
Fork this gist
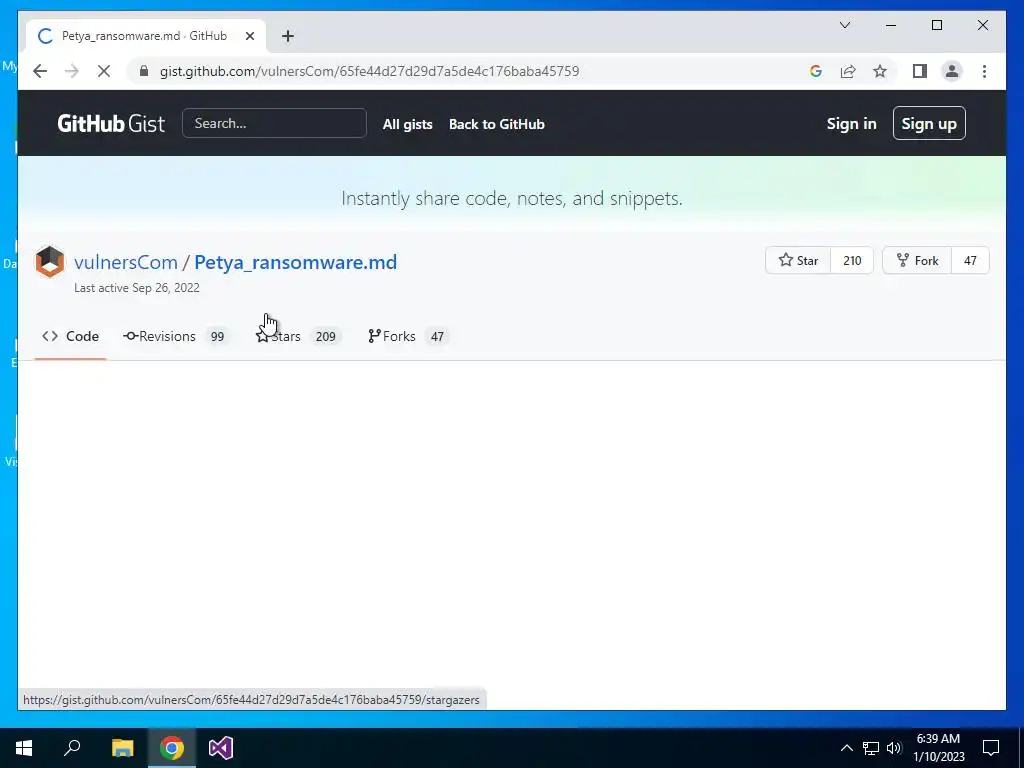pyautogui.click(x=917, y=261)
